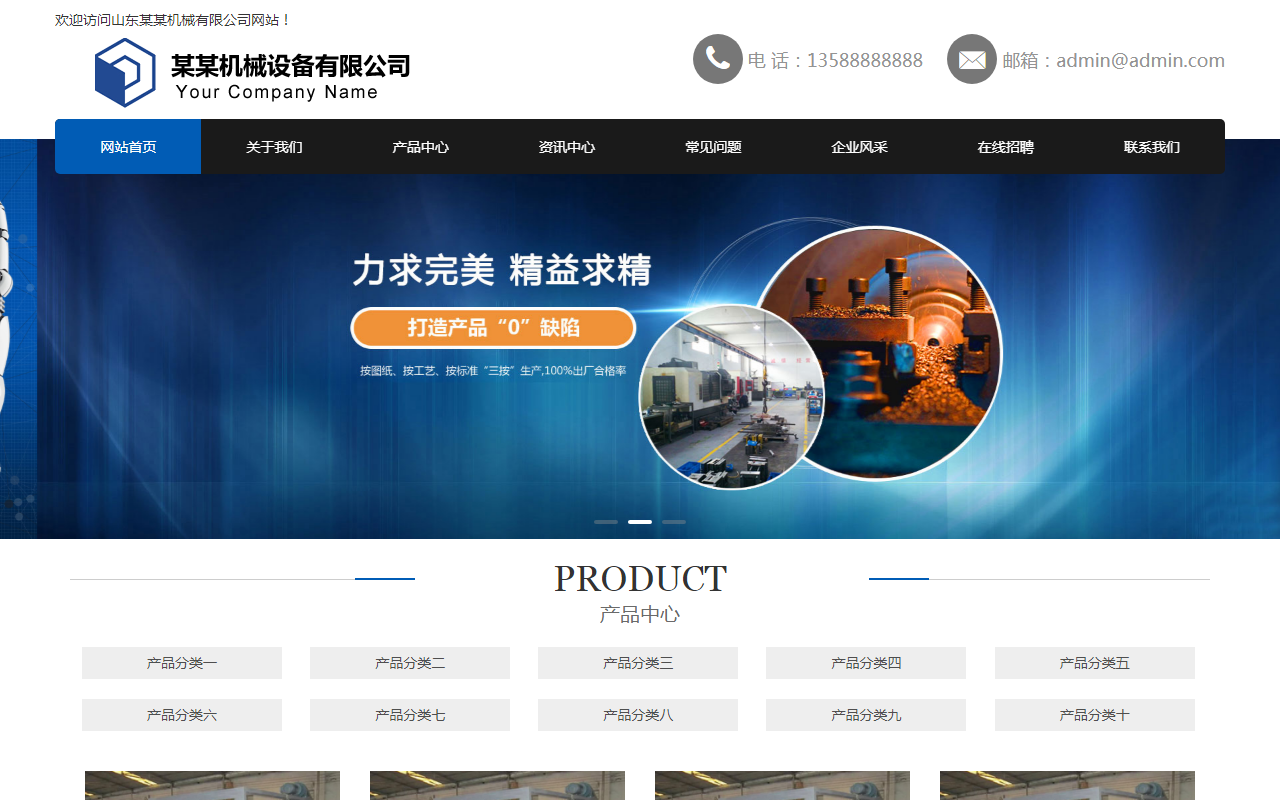Show the first banner slide indicator

[606, 522]
